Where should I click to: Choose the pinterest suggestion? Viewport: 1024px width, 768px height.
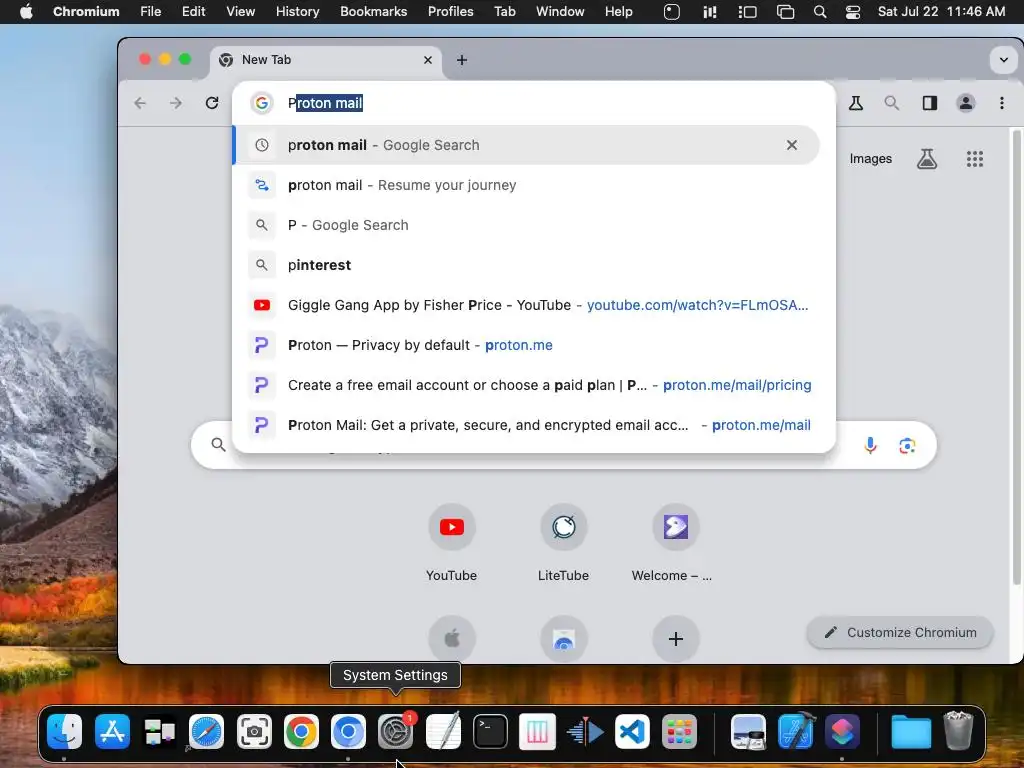point(526,264)
